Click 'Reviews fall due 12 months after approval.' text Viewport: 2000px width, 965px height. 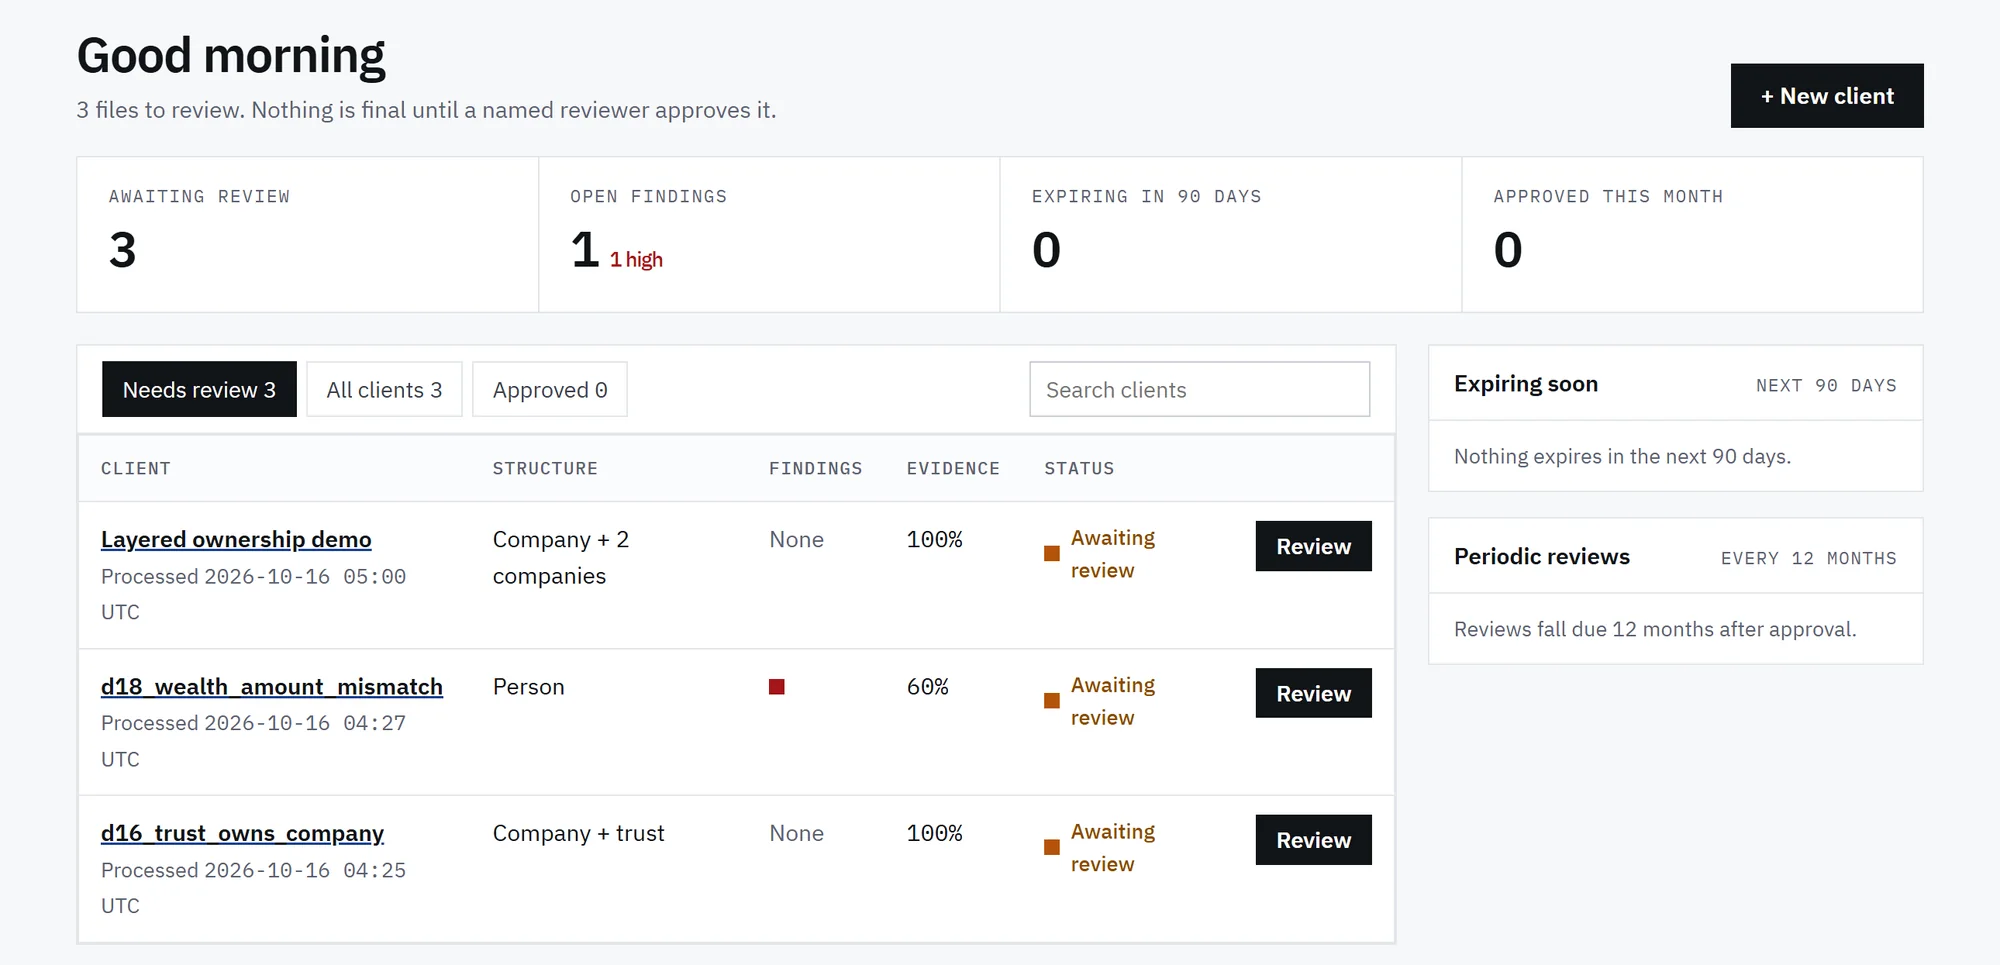(1655, 629)
